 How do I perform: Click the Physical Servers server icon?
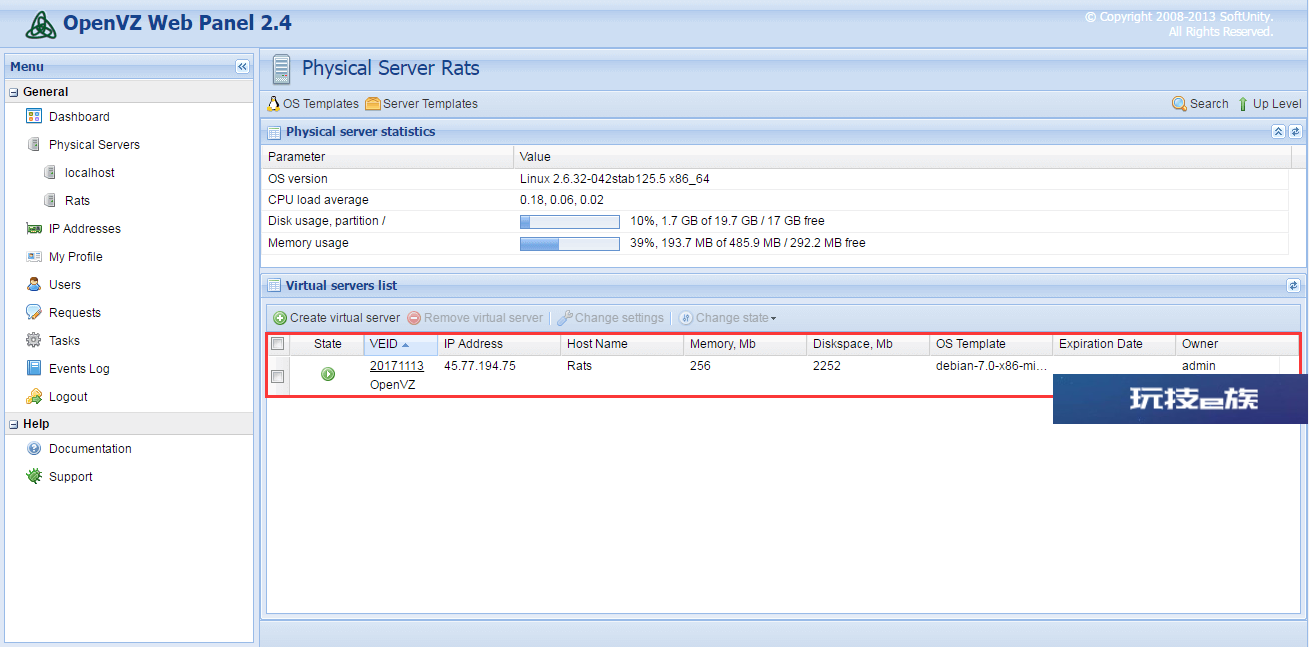point(34,145)
